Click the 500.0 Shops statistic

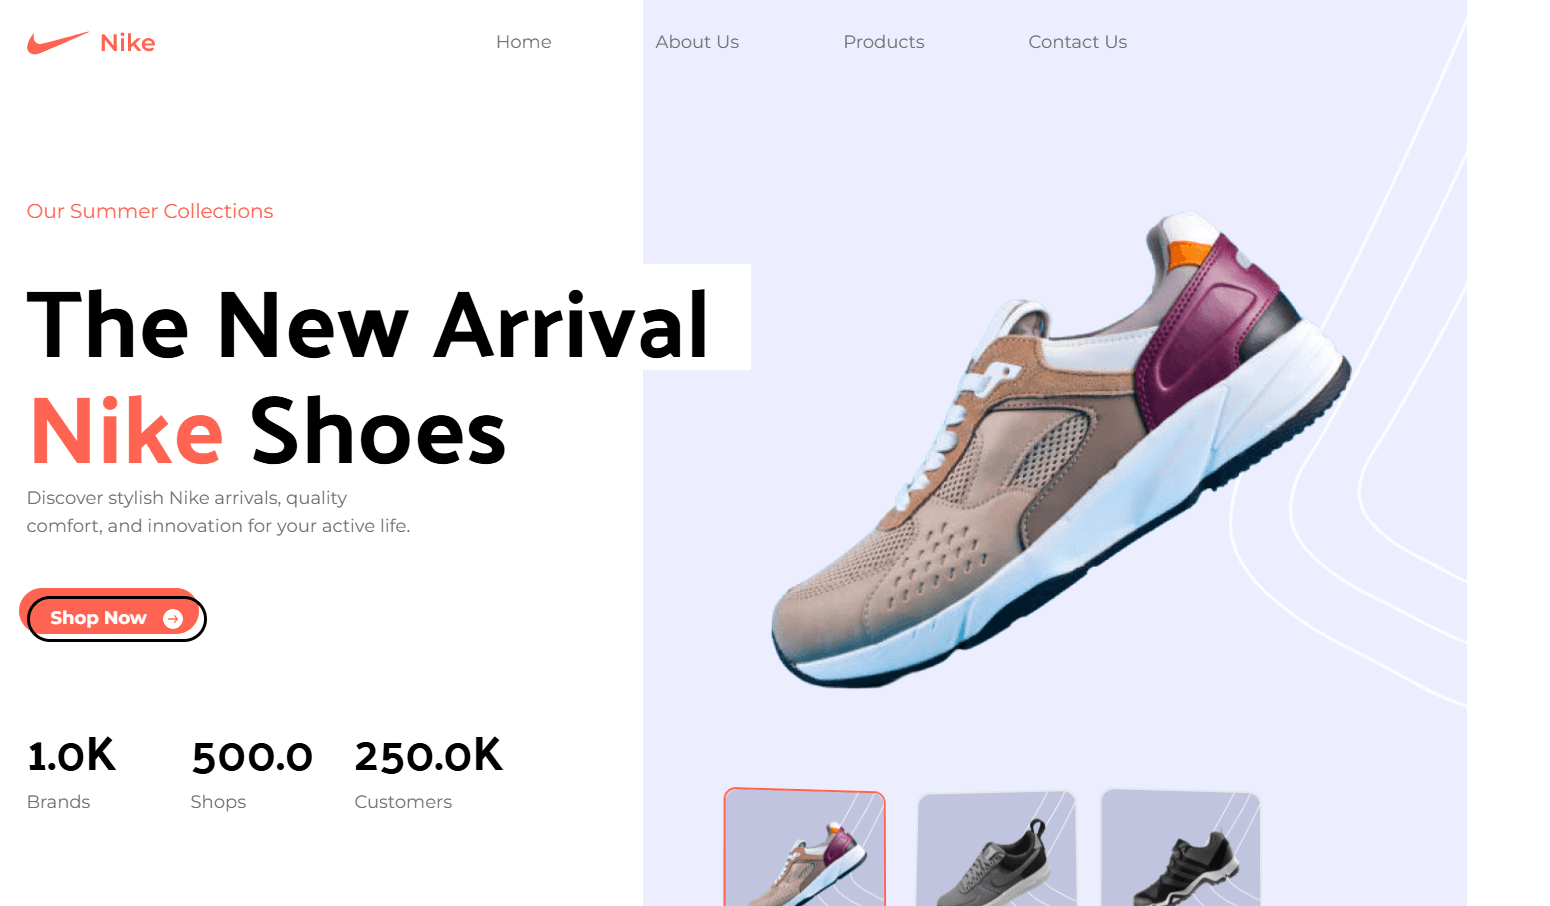point(252,774)
